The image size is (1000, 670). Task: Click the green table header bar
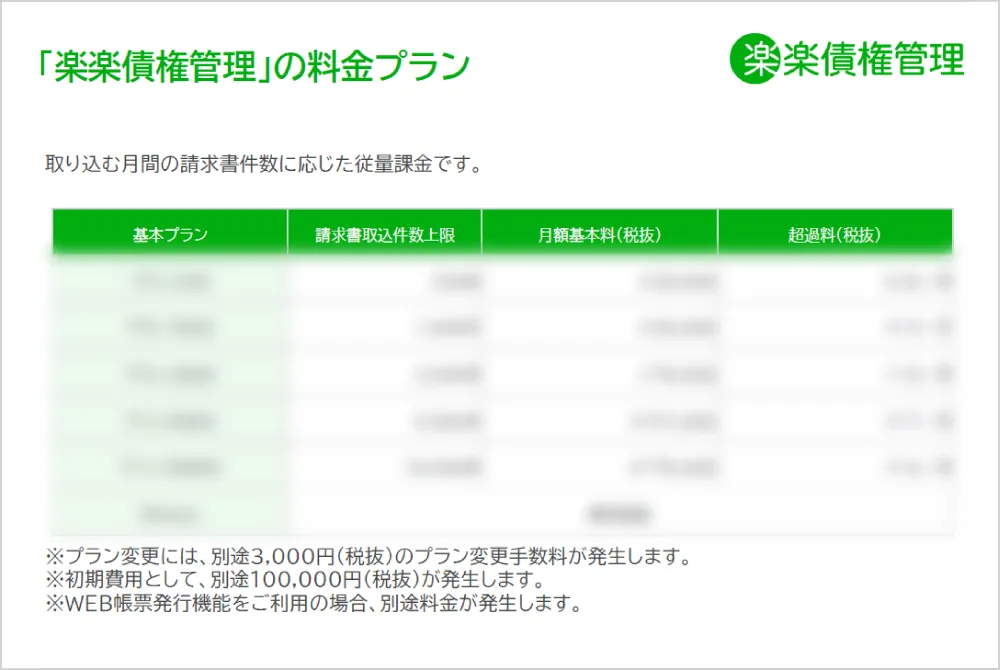500,232
